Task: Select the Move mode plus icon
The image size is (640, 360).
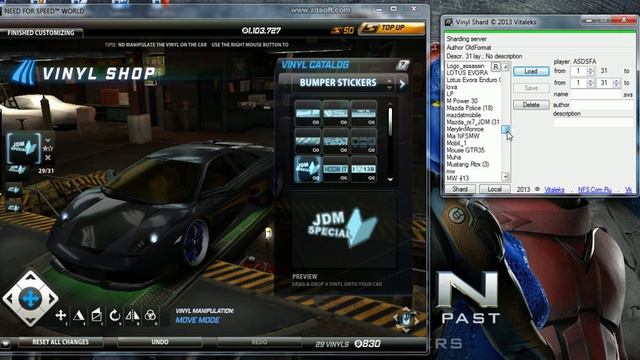Action: [x=61, y=315]
